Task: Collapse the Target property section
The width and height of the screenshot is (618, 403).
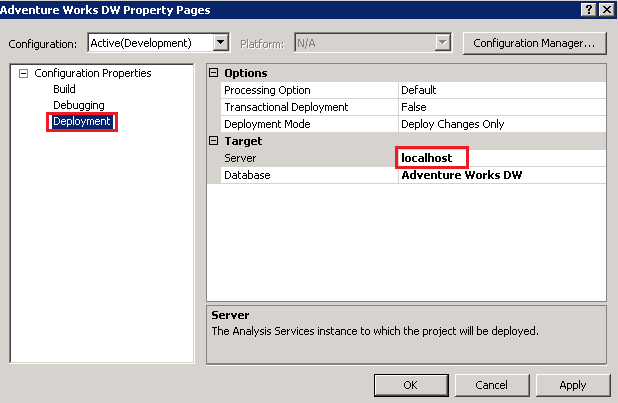Action: (213, 141)
